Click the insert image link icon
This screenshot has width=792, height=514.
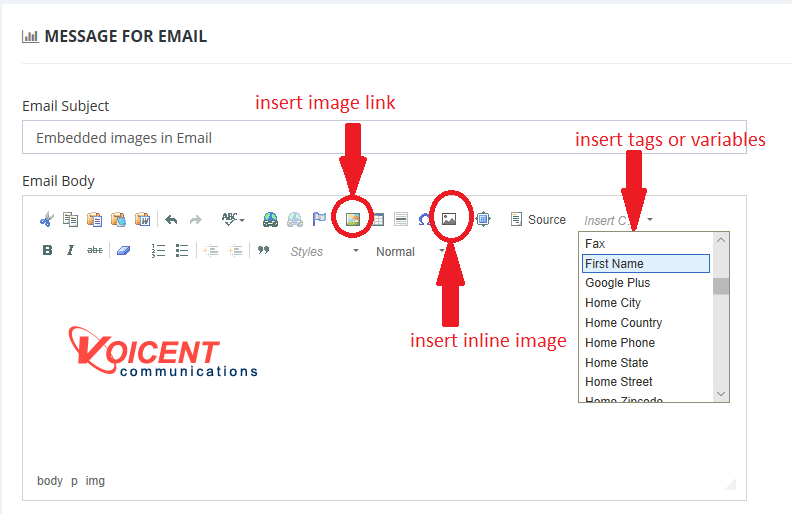tap(352, 220)
